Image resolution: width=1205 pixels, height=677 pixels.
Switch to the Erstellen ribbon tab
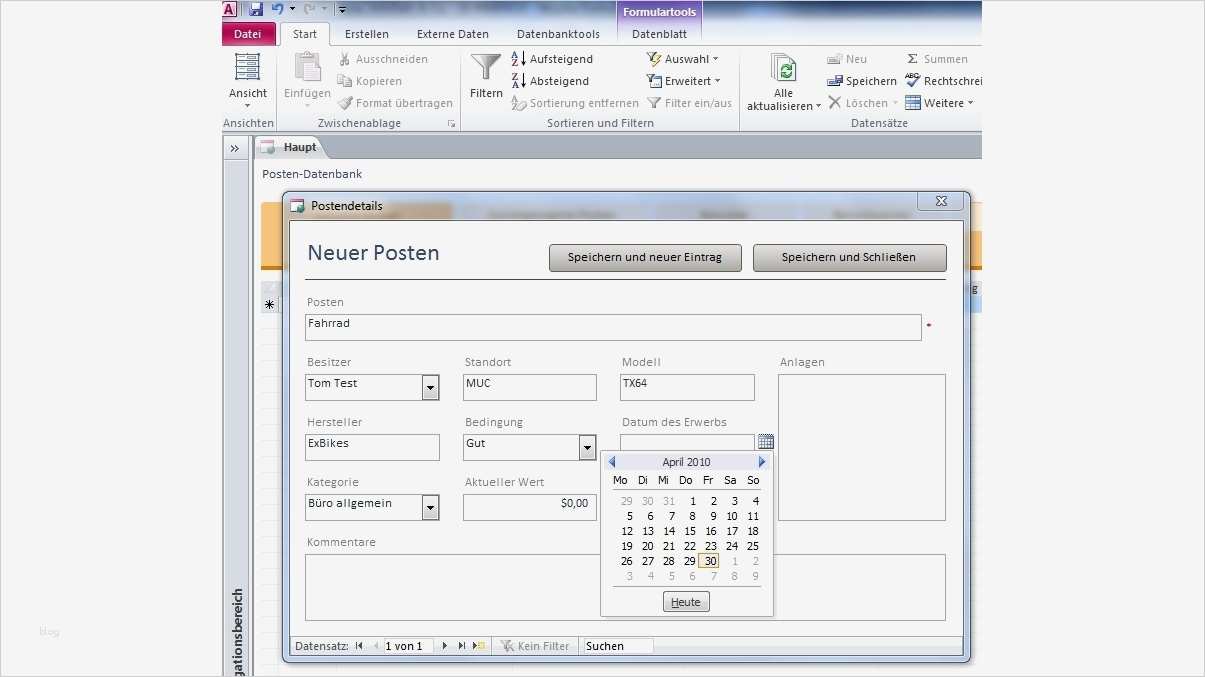[x=366, y=33]
